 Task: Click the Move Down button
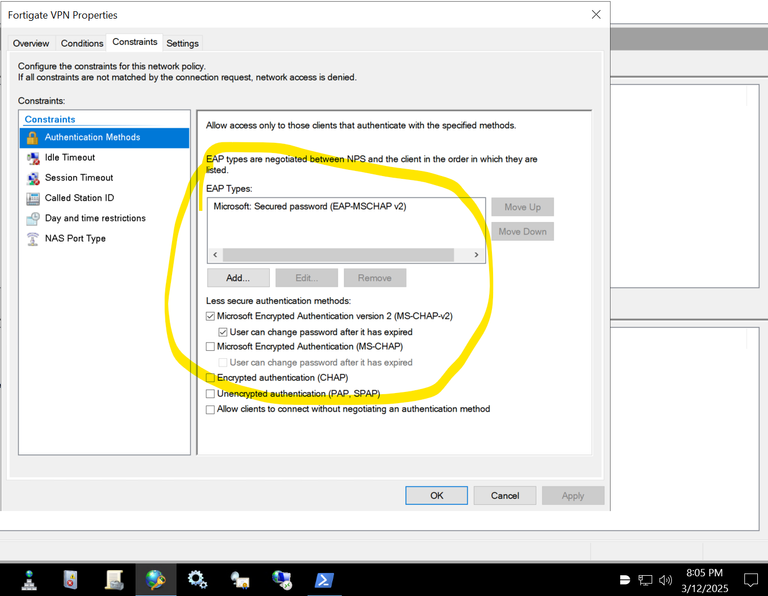[x=523, y=232]
